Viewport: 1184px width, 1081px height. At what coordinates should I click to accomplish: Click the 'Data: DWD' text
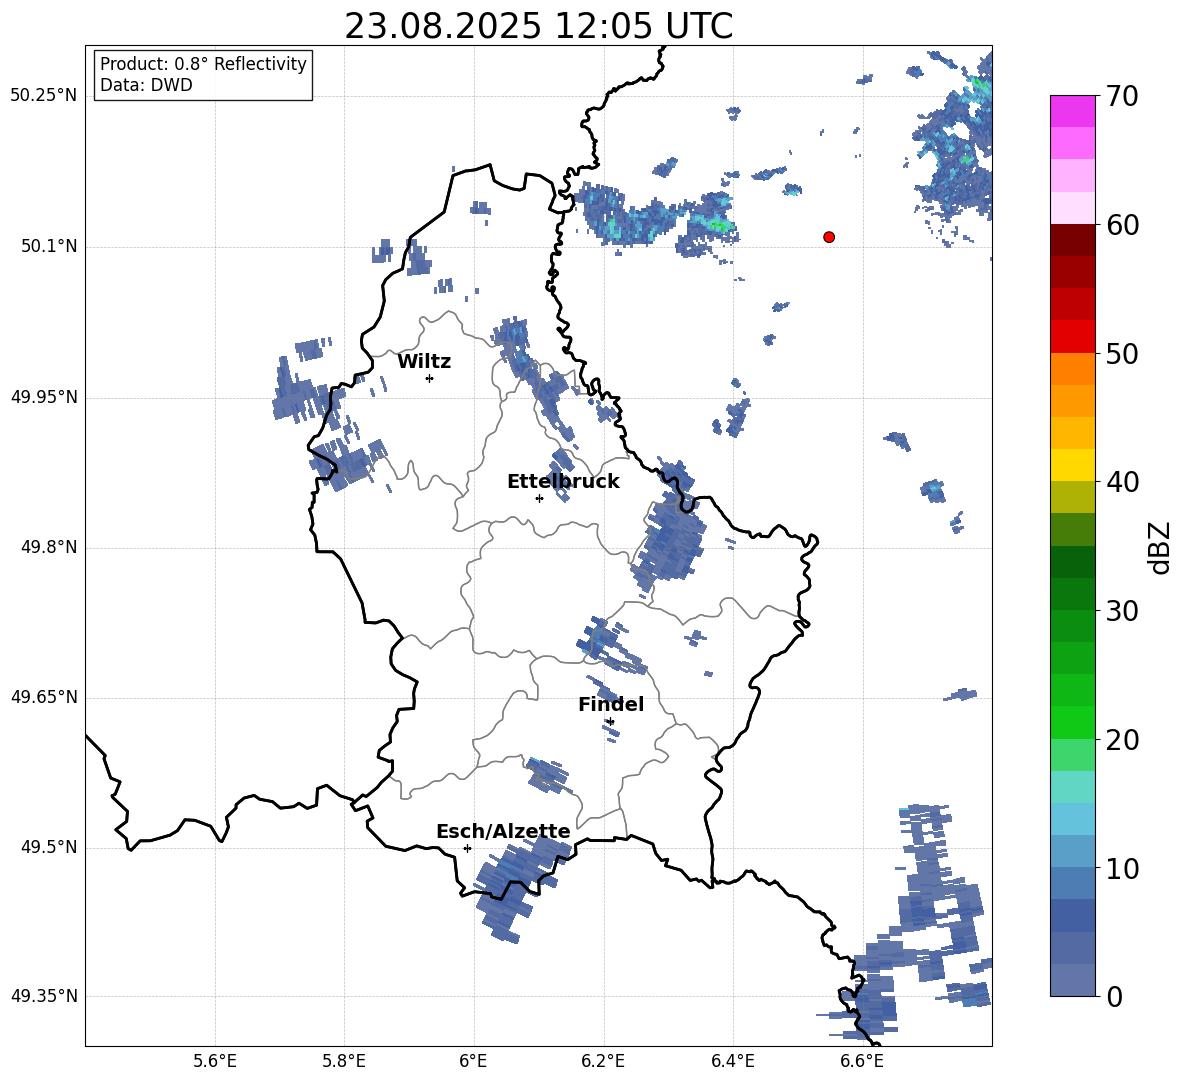pyautogui.click(x=146, y=85)
